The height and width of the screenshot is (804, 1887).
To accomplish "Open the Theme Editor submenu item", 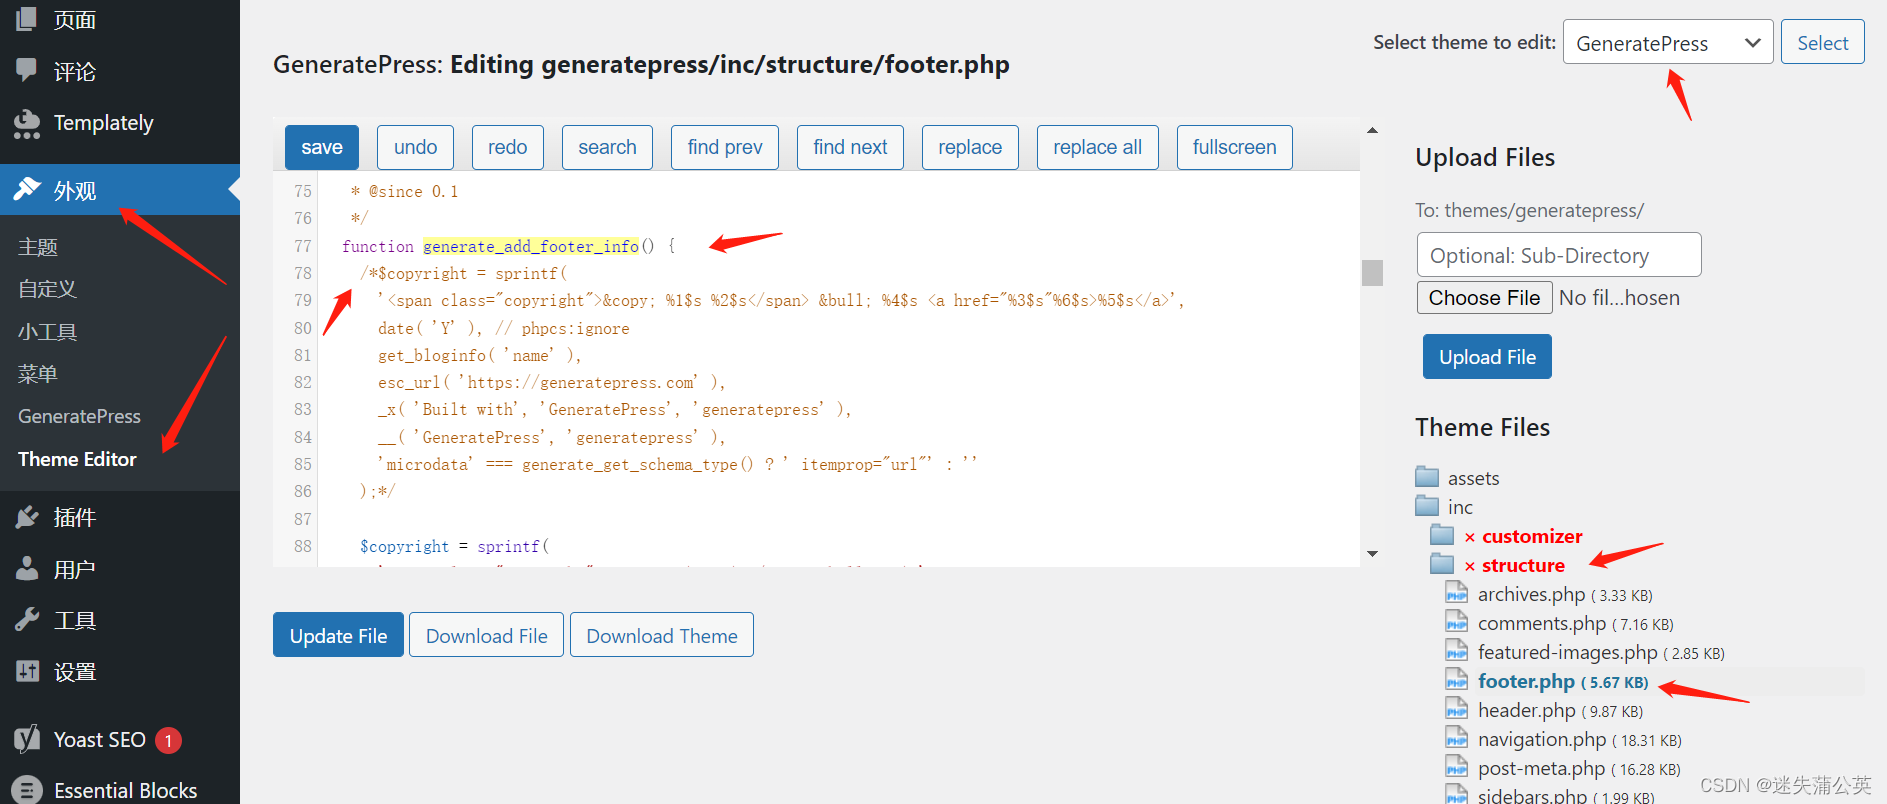I will click(77, 459).
